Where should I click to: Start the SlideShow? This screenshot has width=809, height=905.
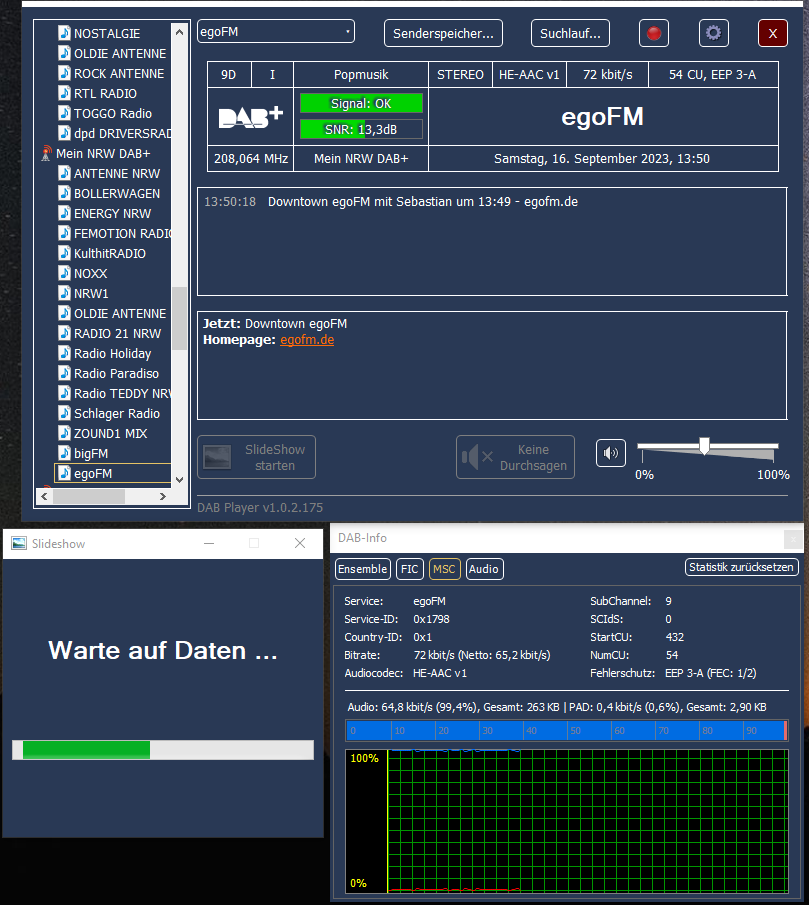click(x=256, y=457)
